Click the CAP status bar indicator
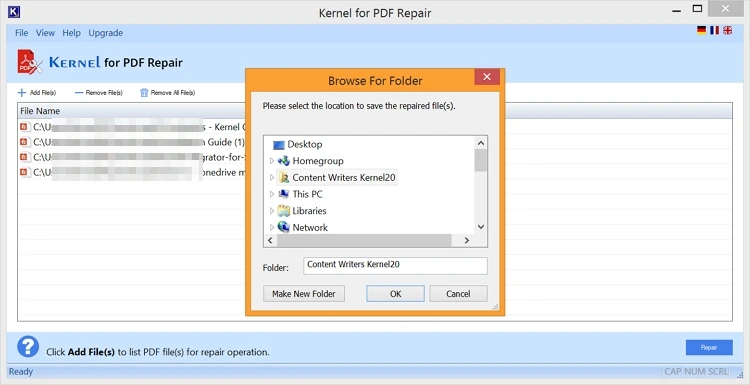Viewport: 750px width, 385px height. [x=673, y=372]
